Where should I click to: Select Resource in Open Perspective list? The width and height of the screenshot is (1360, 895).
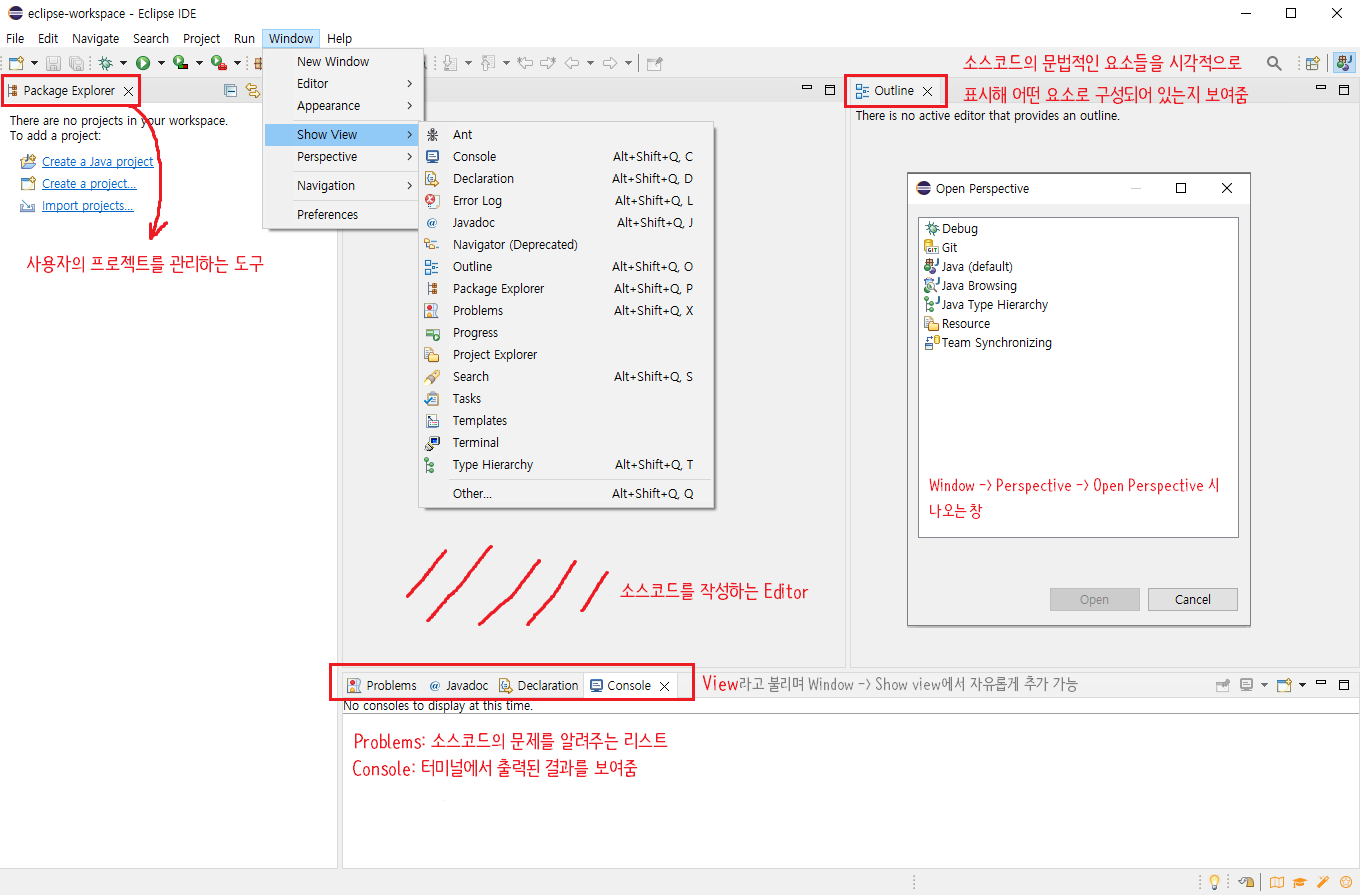[x=958, y=324]
